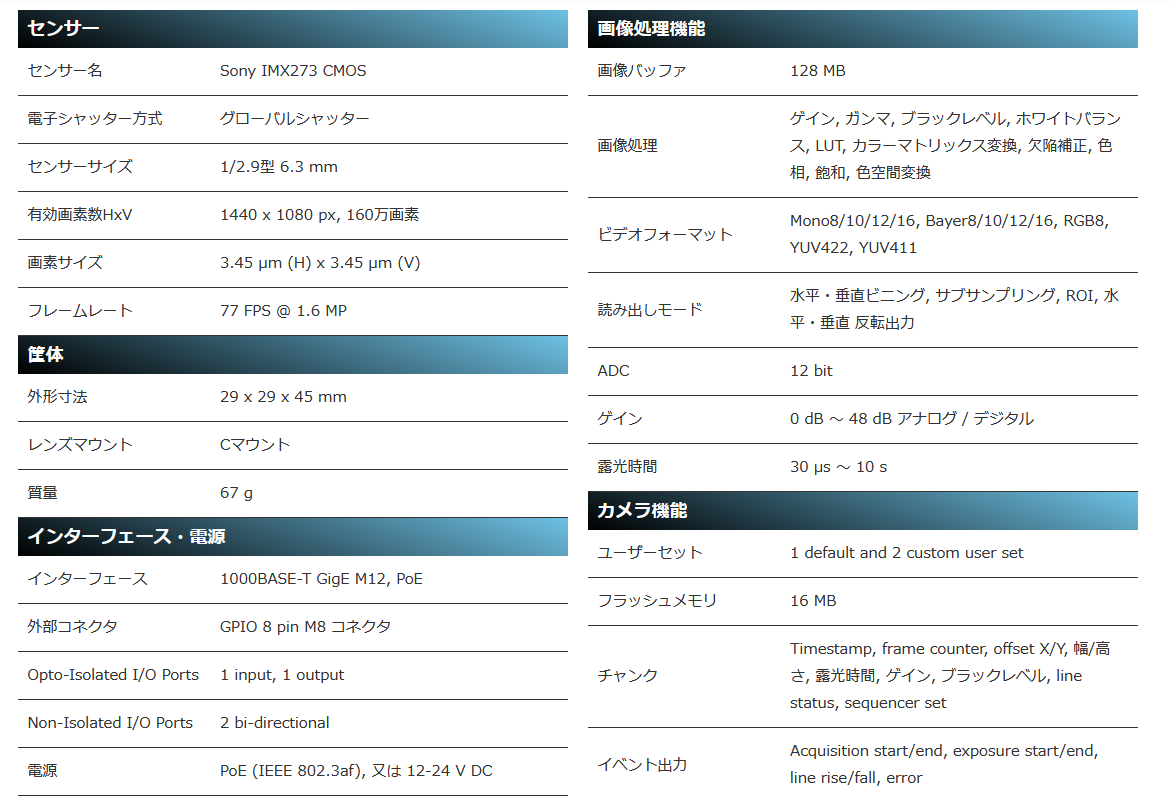Select the 1000BASE-T GigE M12, PoE value
The image size is (1170, 798).
322,579
